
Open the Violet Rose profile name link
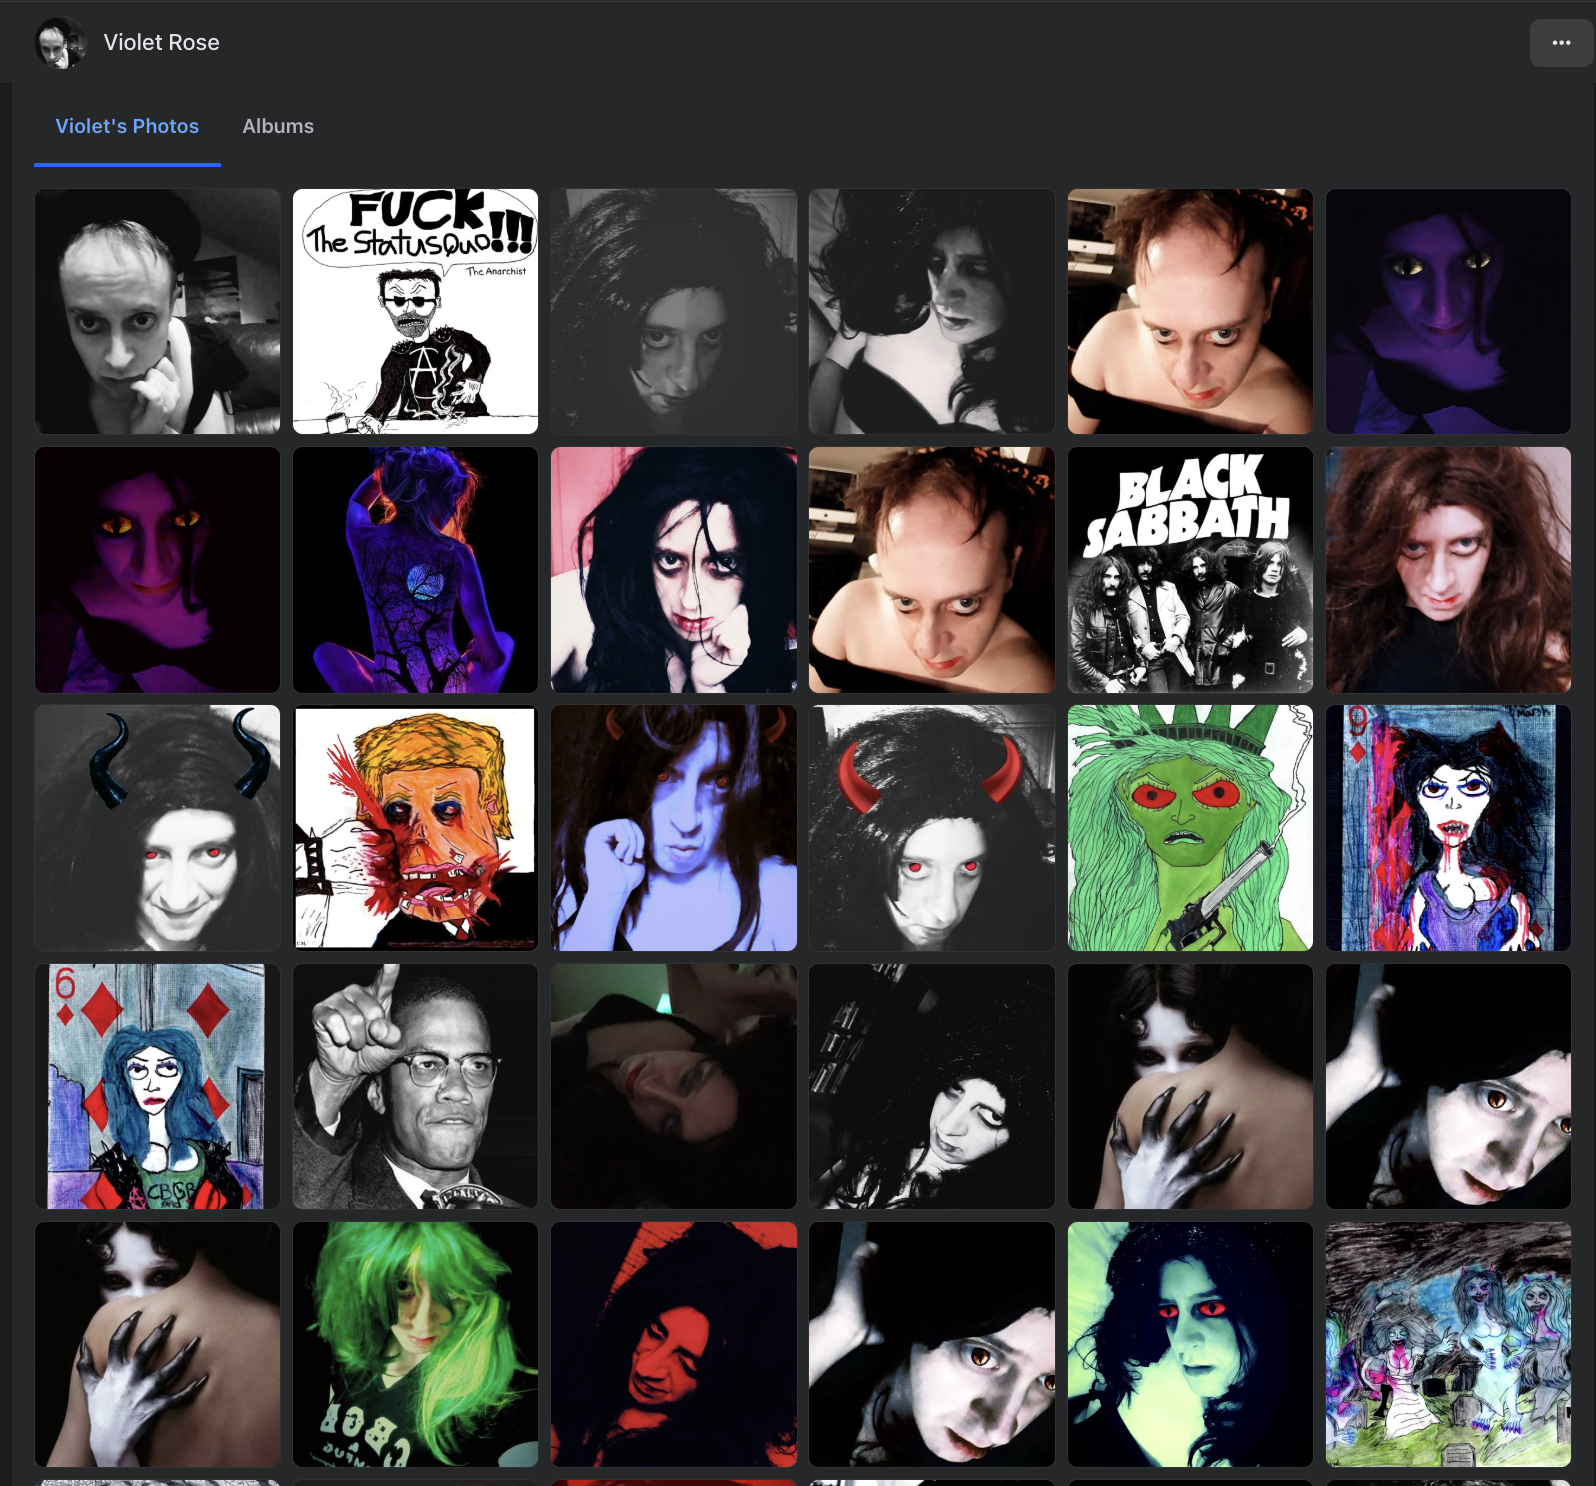click(161, 43)
